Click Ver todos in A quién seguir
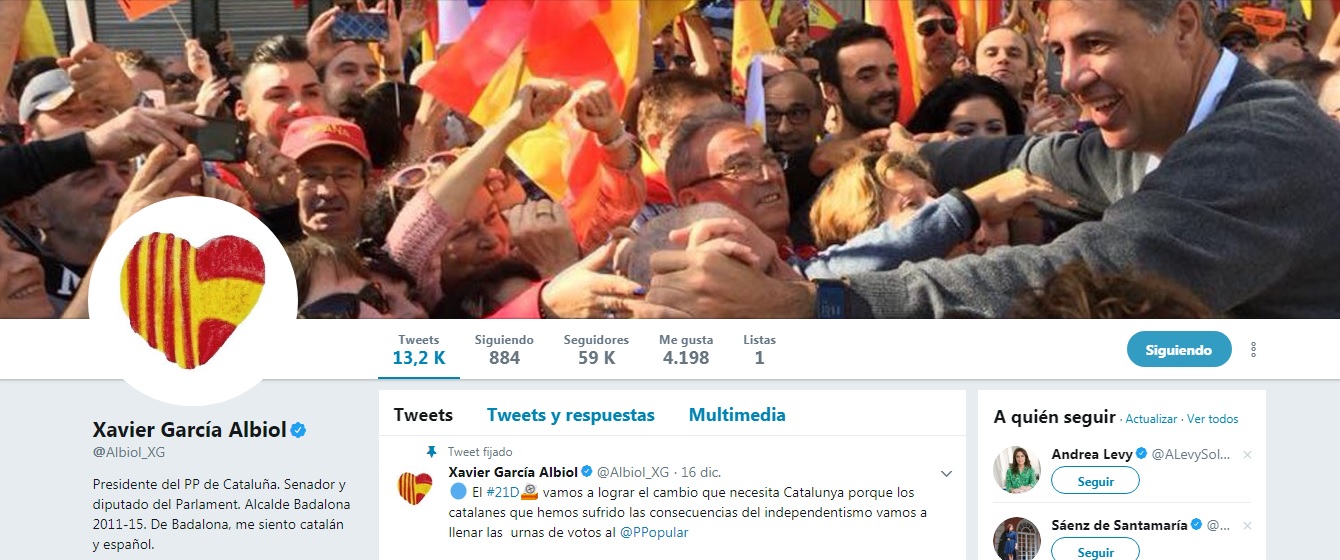This screenshot has height=560, width=1340. [1212, 419]
